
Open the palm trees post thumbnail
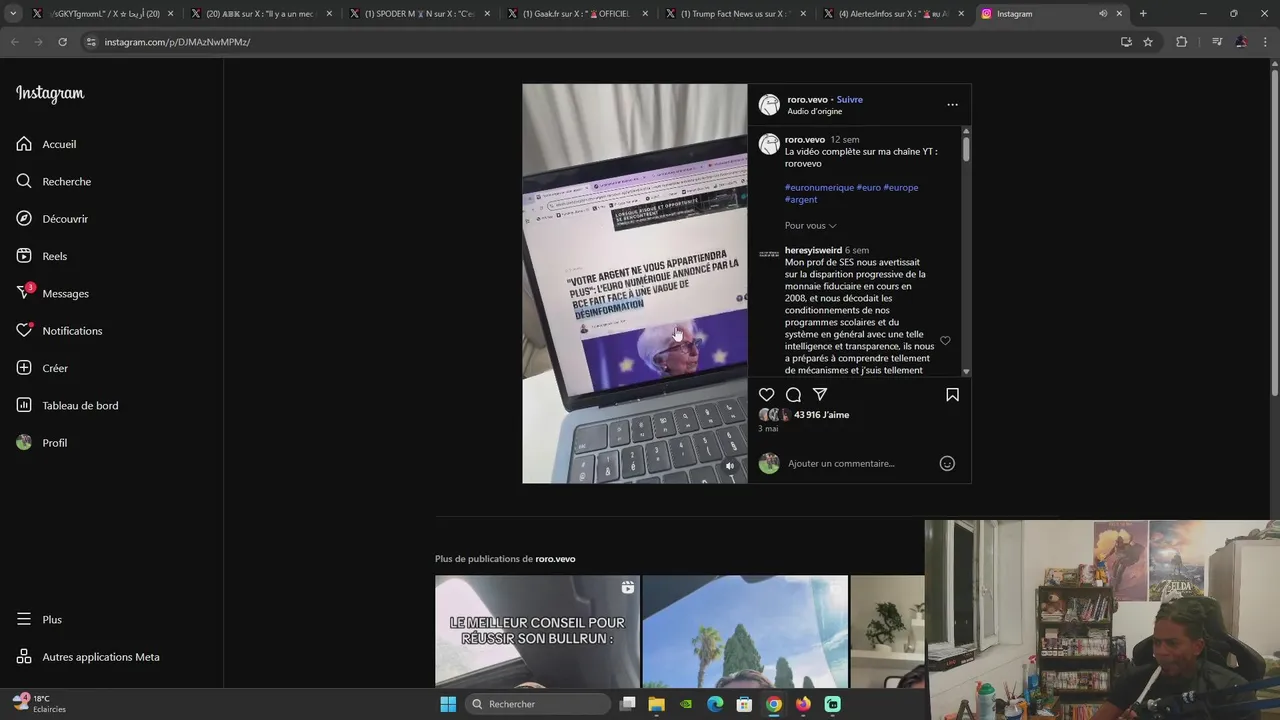click(745, 631)
